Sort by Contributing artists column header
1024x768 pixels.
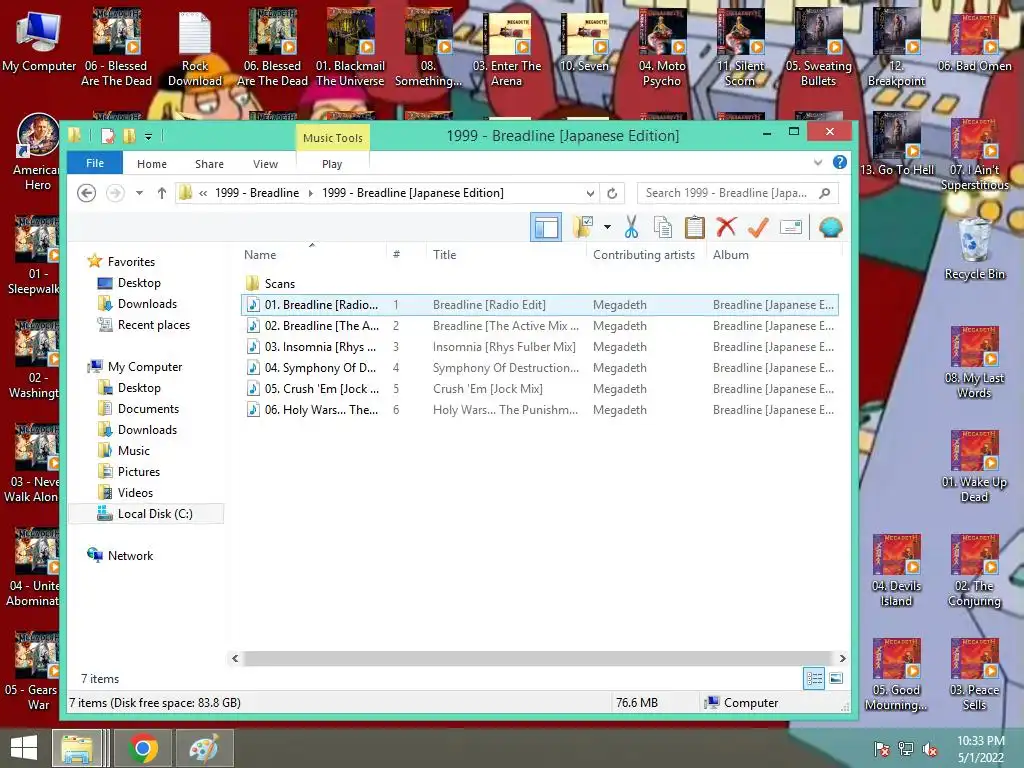coord(643,255)
